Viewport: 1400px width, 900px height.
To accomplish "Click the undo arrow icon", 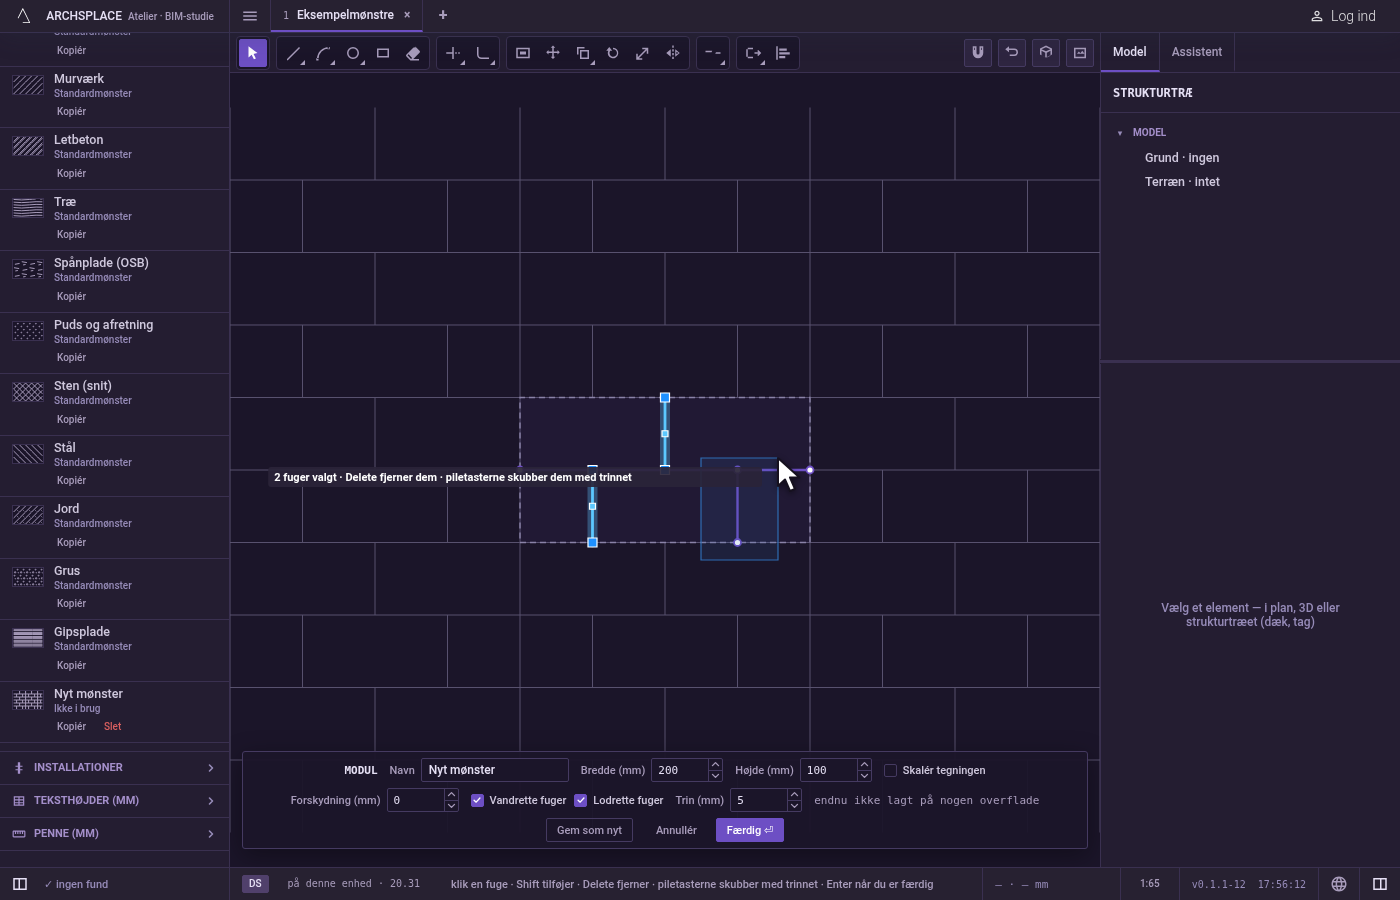I will point(1012,53).
